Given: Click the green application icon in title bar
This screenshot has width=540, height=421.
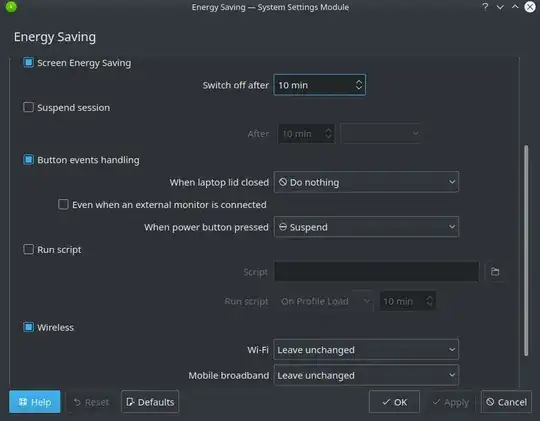Looking at the screenshot, I should [x=11, y=7].
